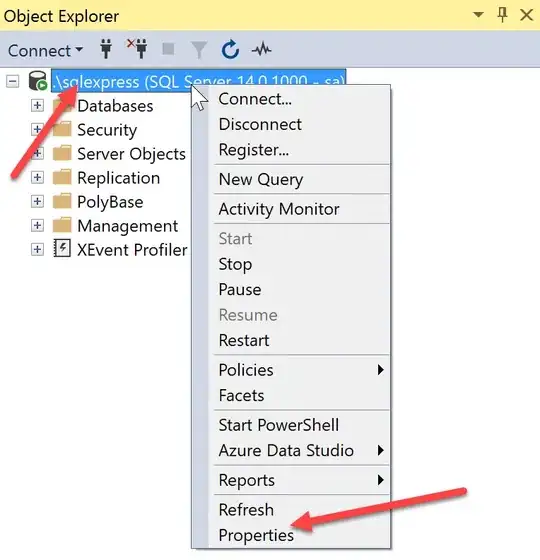Click the sqlexpress server database icon

38,81
